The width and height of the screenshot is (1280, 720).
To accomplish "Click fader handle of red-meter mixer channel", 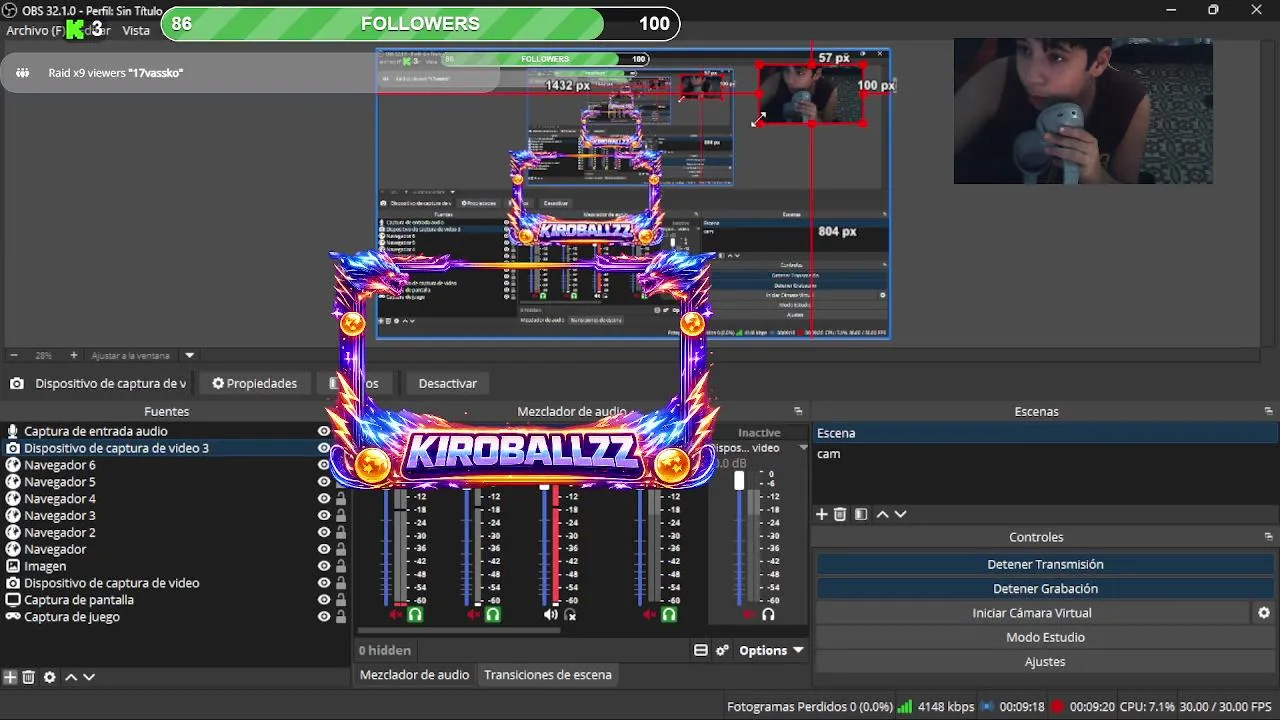I will tap(545, 487).
